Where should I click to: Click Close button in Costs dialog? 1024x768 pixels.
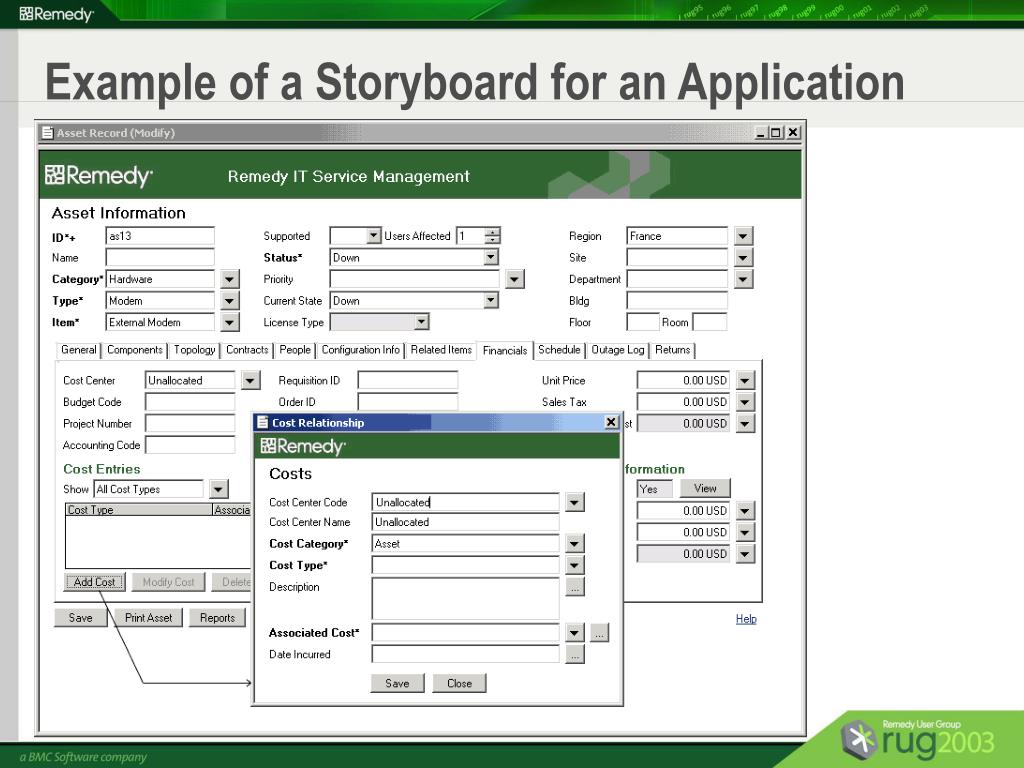pyautogui.click(x=459, y=683)
